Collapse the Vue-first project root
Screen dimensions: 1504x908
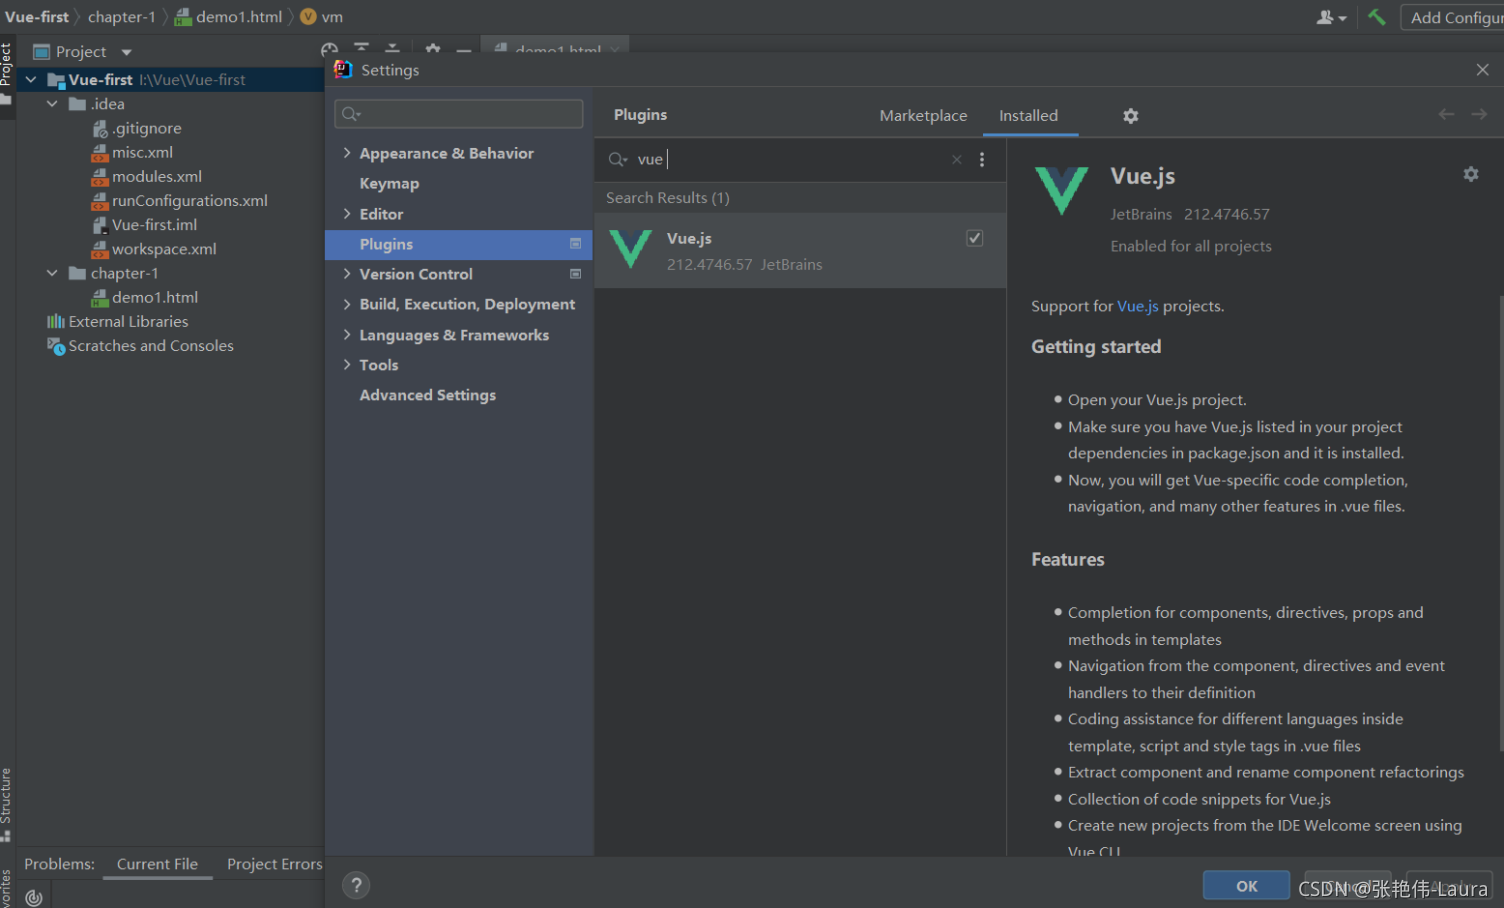(x=31, y=79)
